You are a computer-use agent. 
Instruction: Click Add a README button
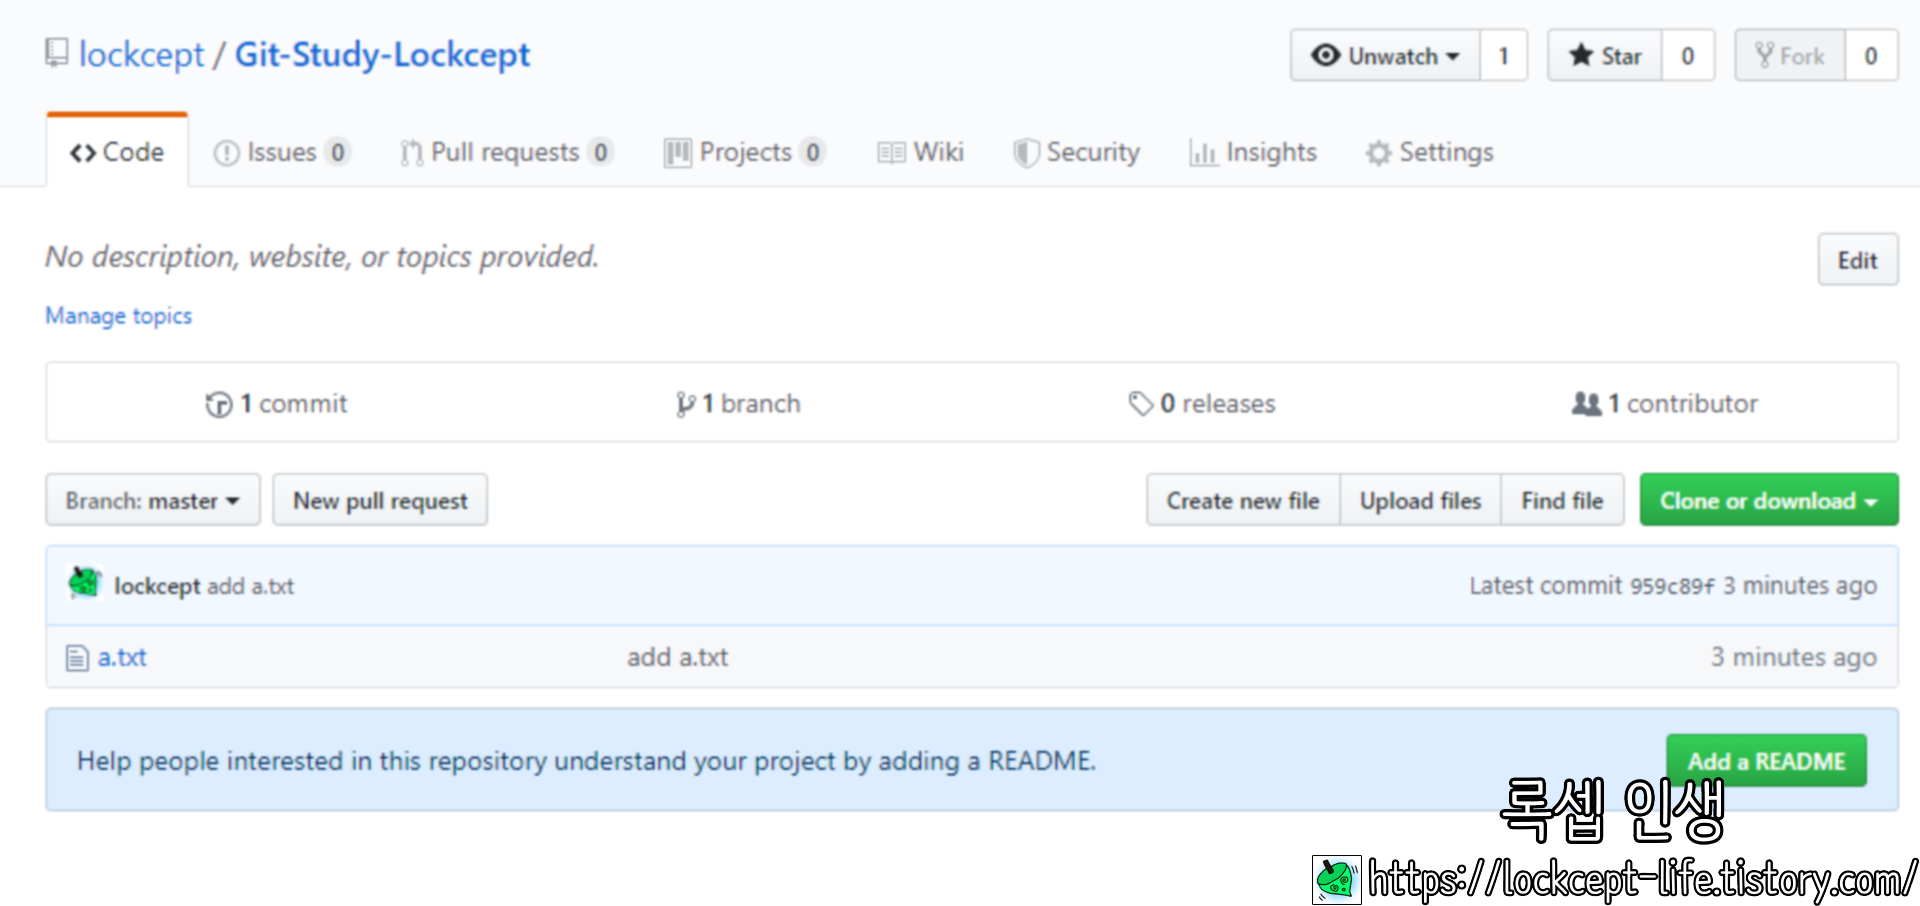1766,761
